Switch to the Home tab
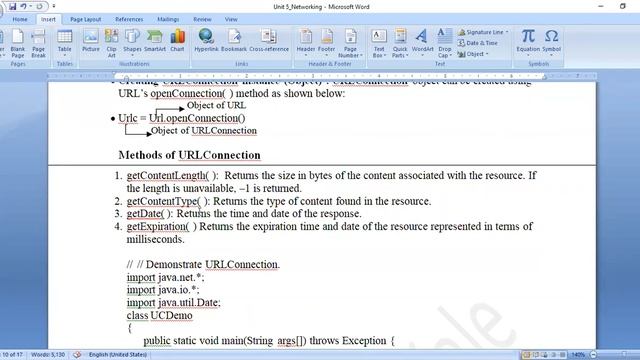The height and width of the screenshot is (360, 640). point(20,19)
